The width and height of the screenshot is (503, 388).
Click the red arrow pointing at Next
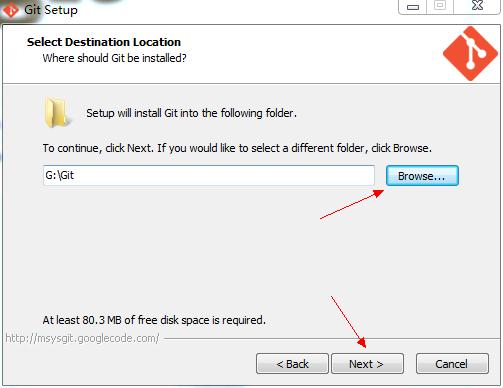coord(348,322)
